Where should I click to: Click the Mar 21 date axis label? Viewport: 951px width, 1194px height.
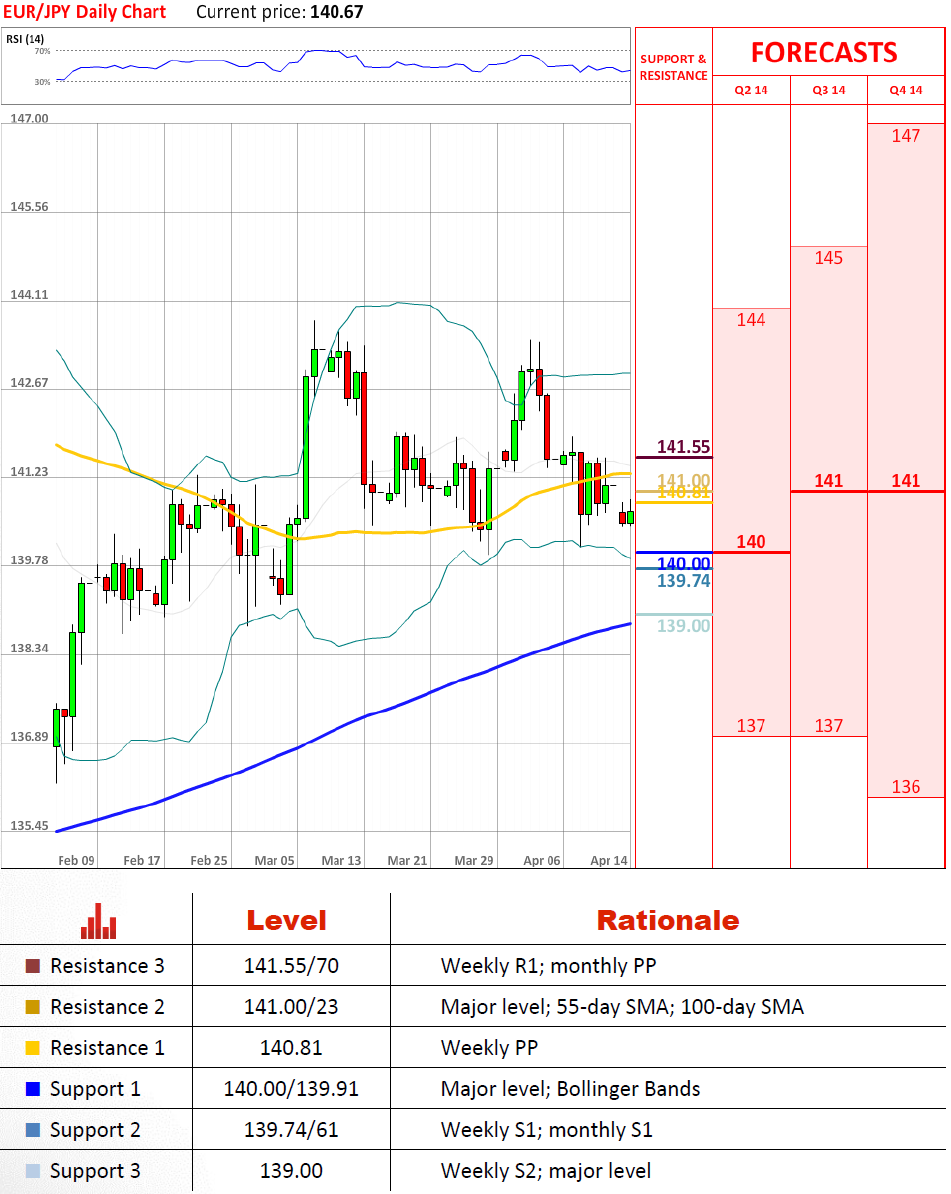[x=407, y=860]
